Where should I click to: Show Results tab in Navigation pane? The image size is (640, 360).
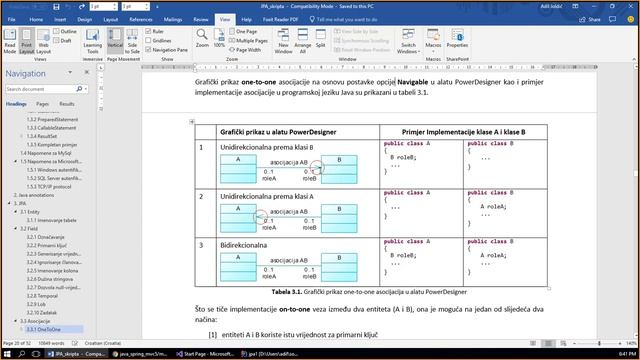coord(67,104)
